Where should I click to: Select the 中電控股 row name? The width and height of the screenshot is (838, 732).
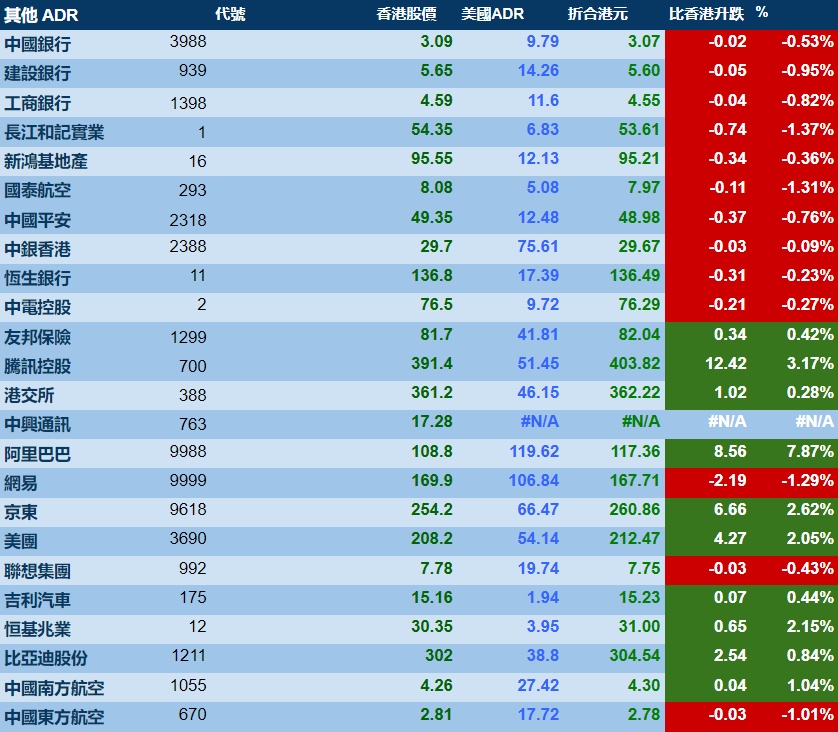[x=37, y=307]
